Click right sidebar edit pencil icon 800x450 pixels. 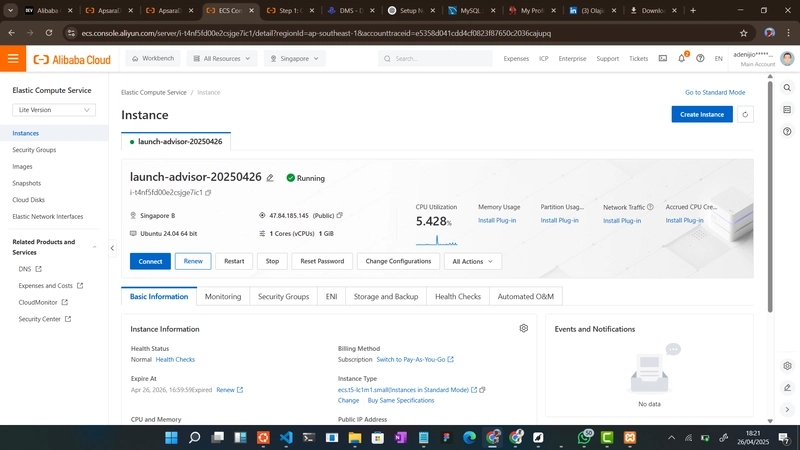pos(787,388)
